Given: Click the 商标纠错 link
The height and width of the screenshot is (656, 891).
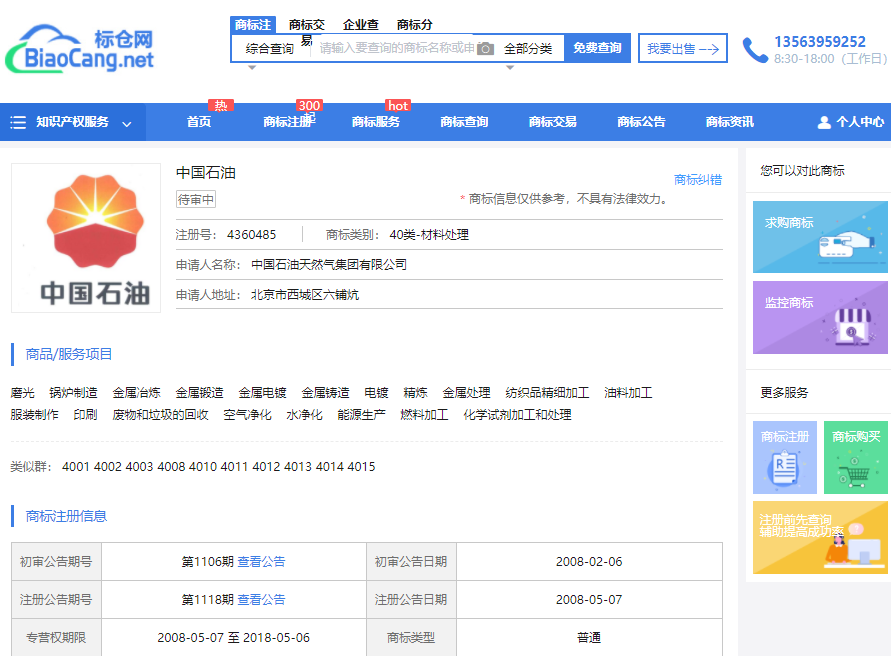Looking at the screenshot, I should pyautogui.click(x=698, y=180).
